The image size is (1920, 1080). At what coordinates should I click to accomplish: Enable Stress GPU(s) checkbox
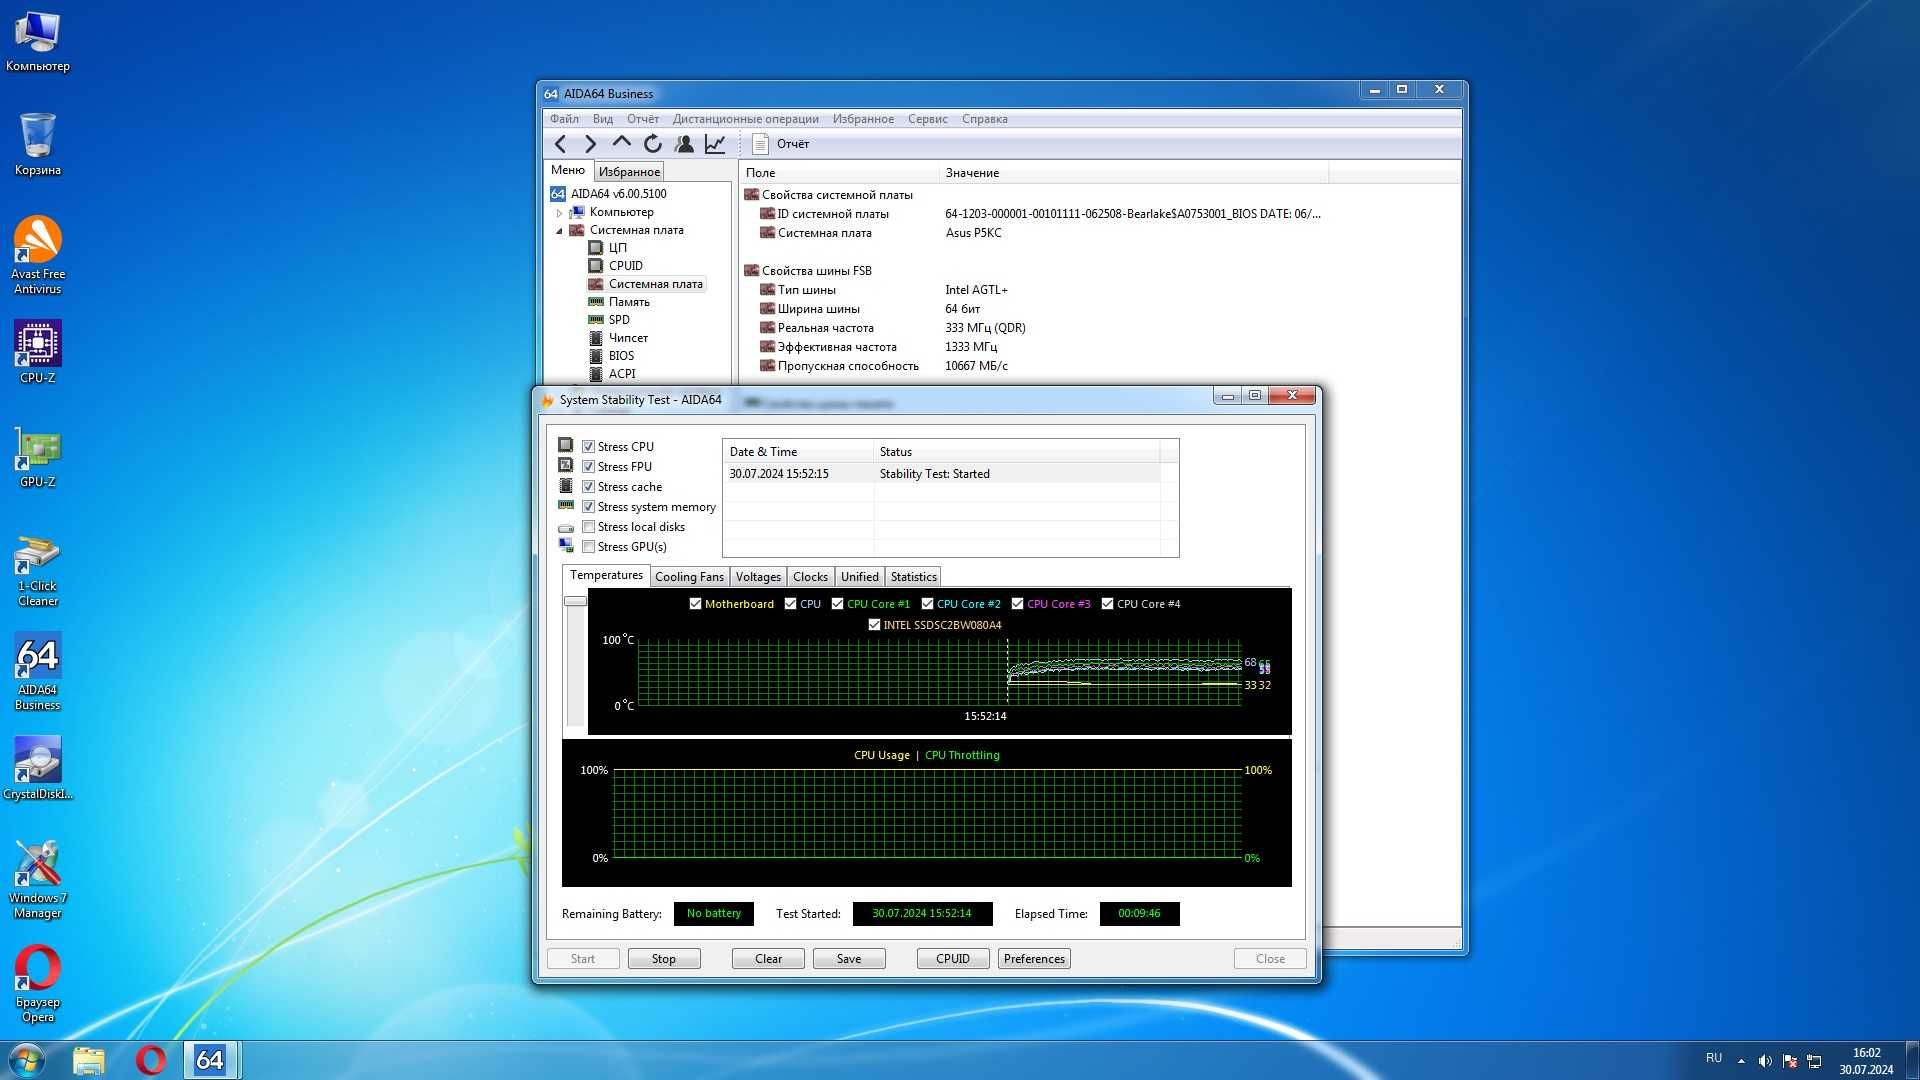(x=589, y=547)
